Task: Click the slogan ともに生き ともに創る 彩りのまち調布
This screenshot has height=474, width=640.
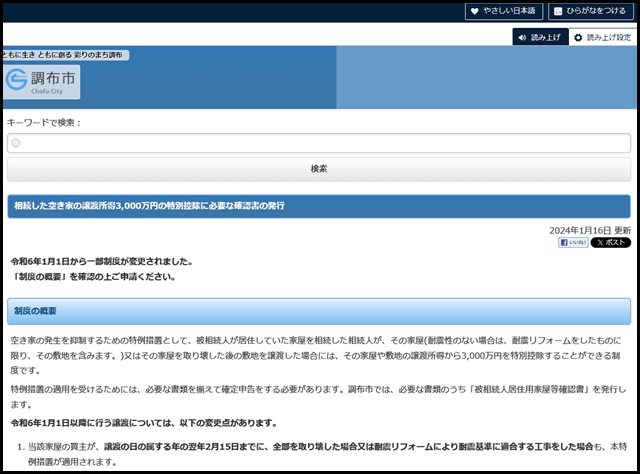Action: click(x=65, y=55)
